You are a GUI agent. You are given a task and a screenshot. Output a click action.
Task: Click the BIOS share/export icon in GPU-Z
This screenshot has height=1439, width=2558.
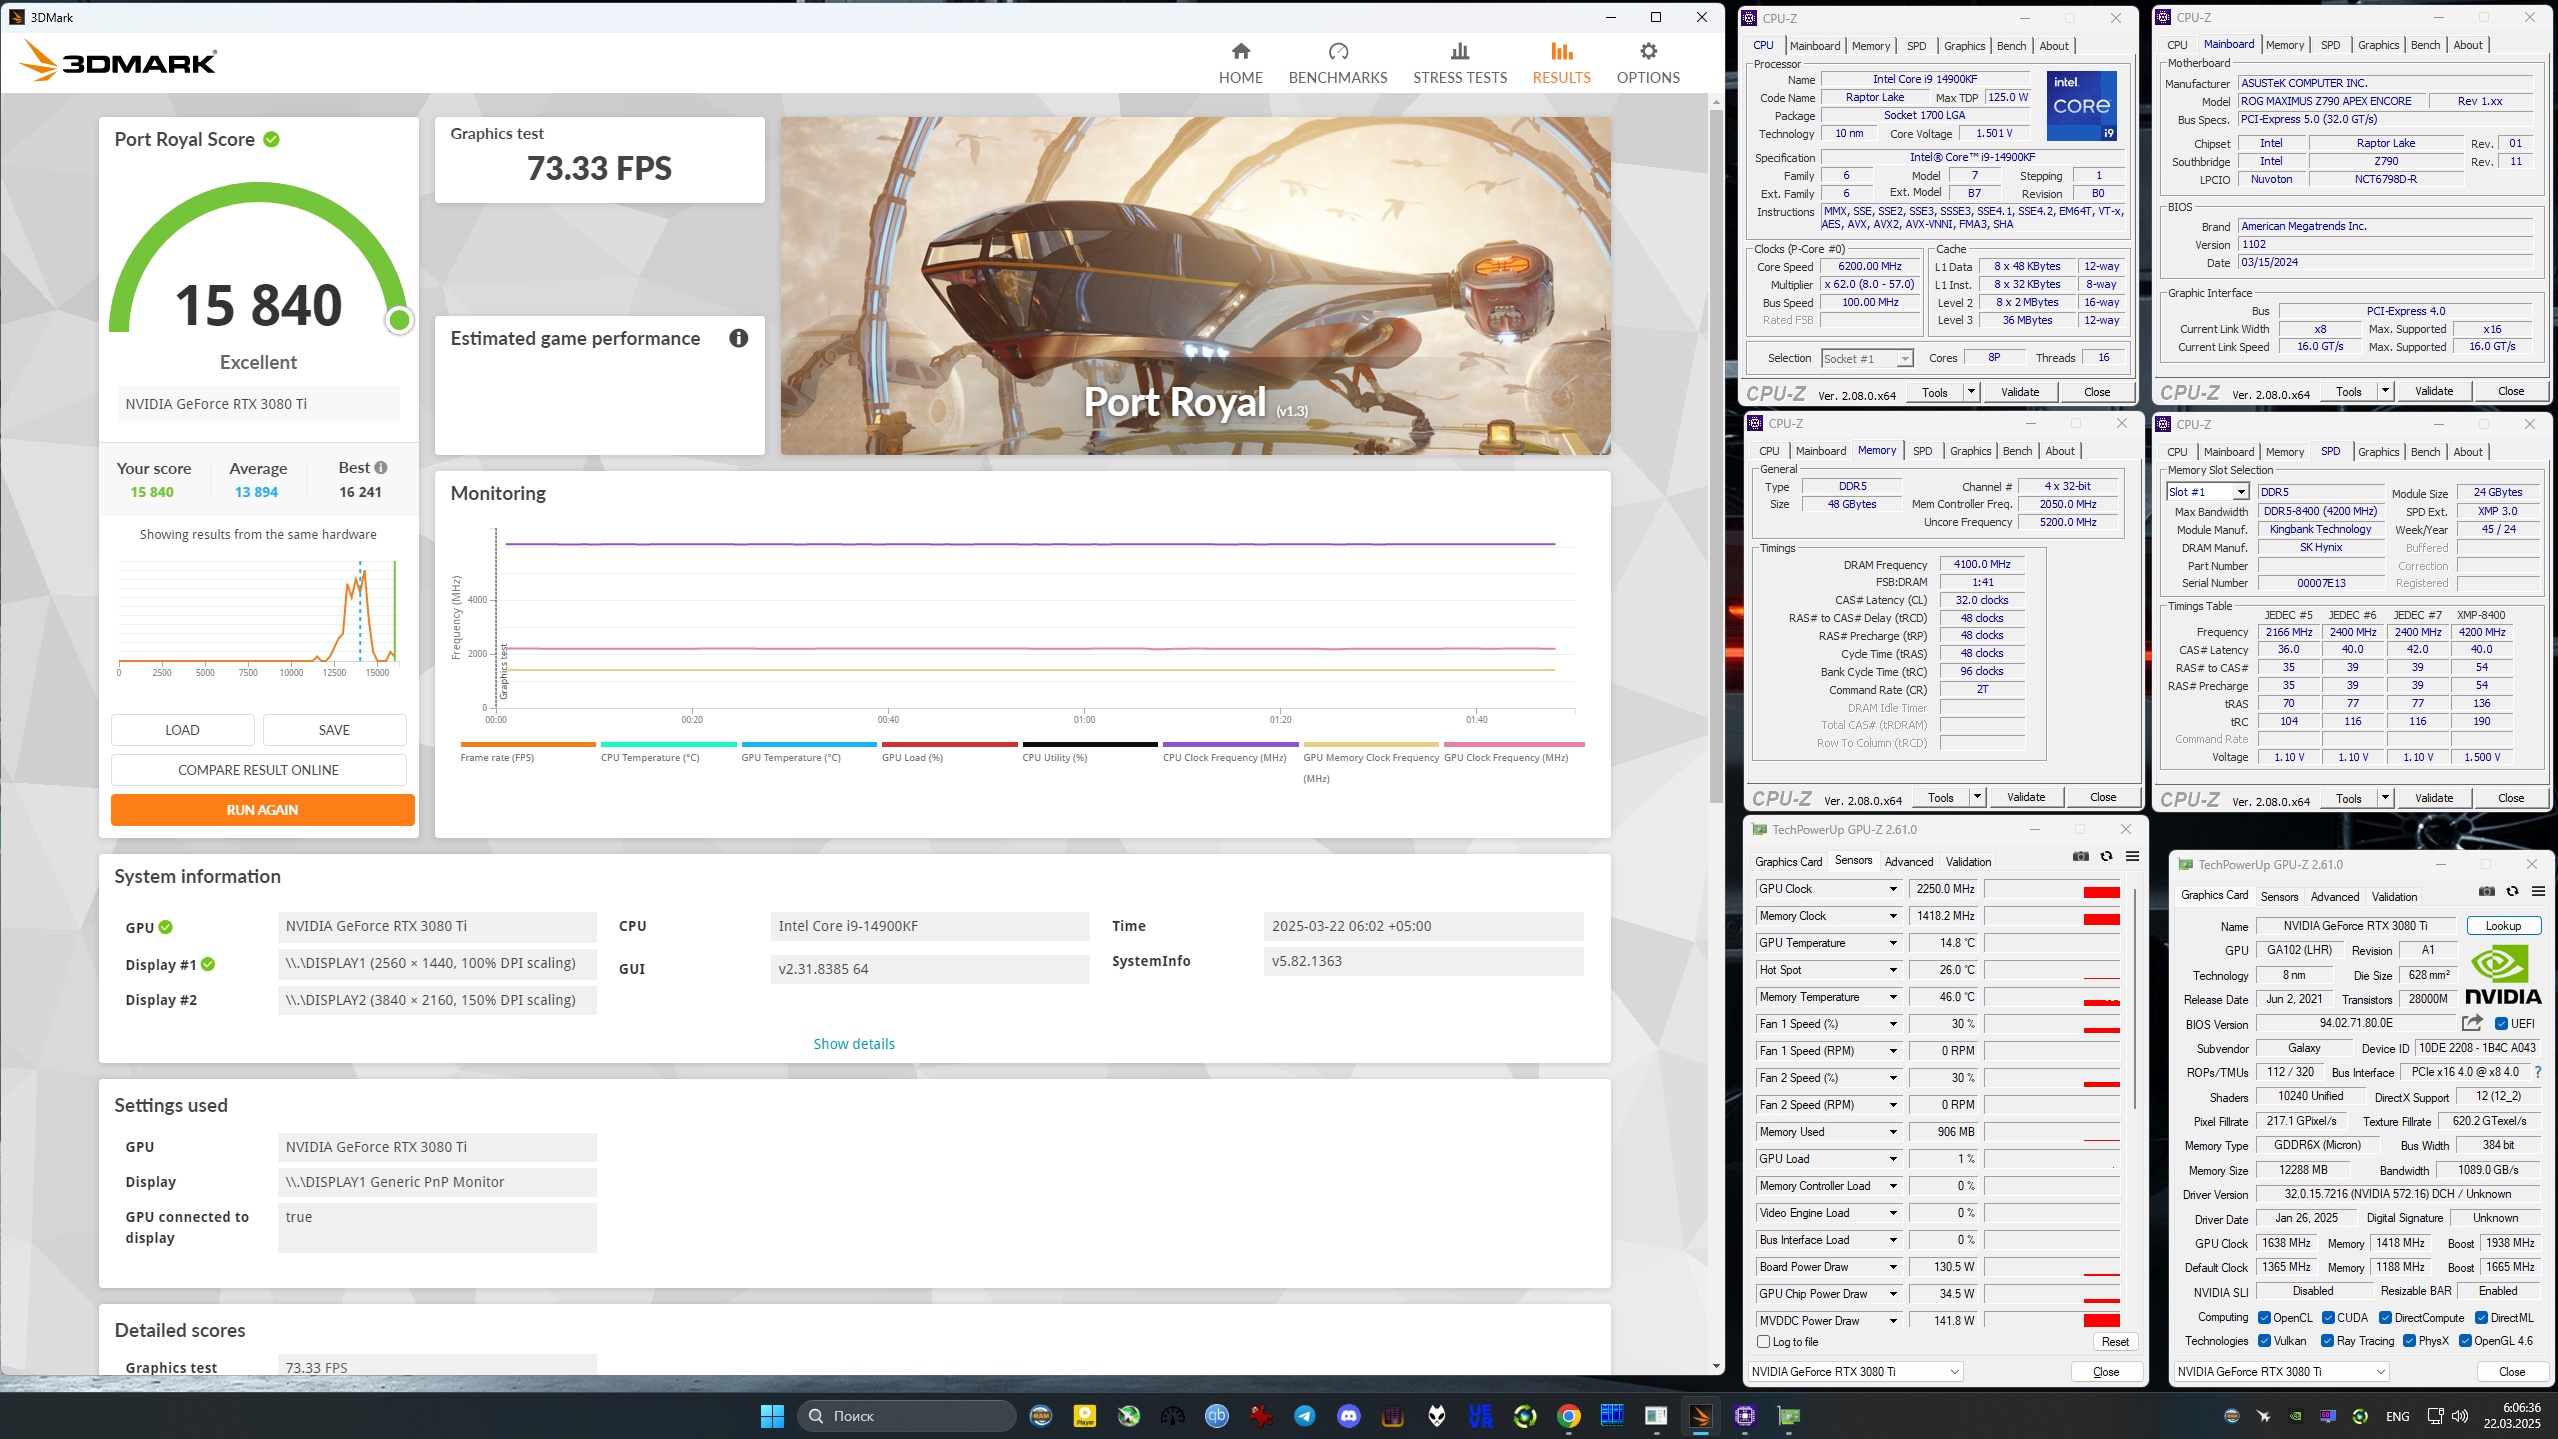click(2472, 1022)
